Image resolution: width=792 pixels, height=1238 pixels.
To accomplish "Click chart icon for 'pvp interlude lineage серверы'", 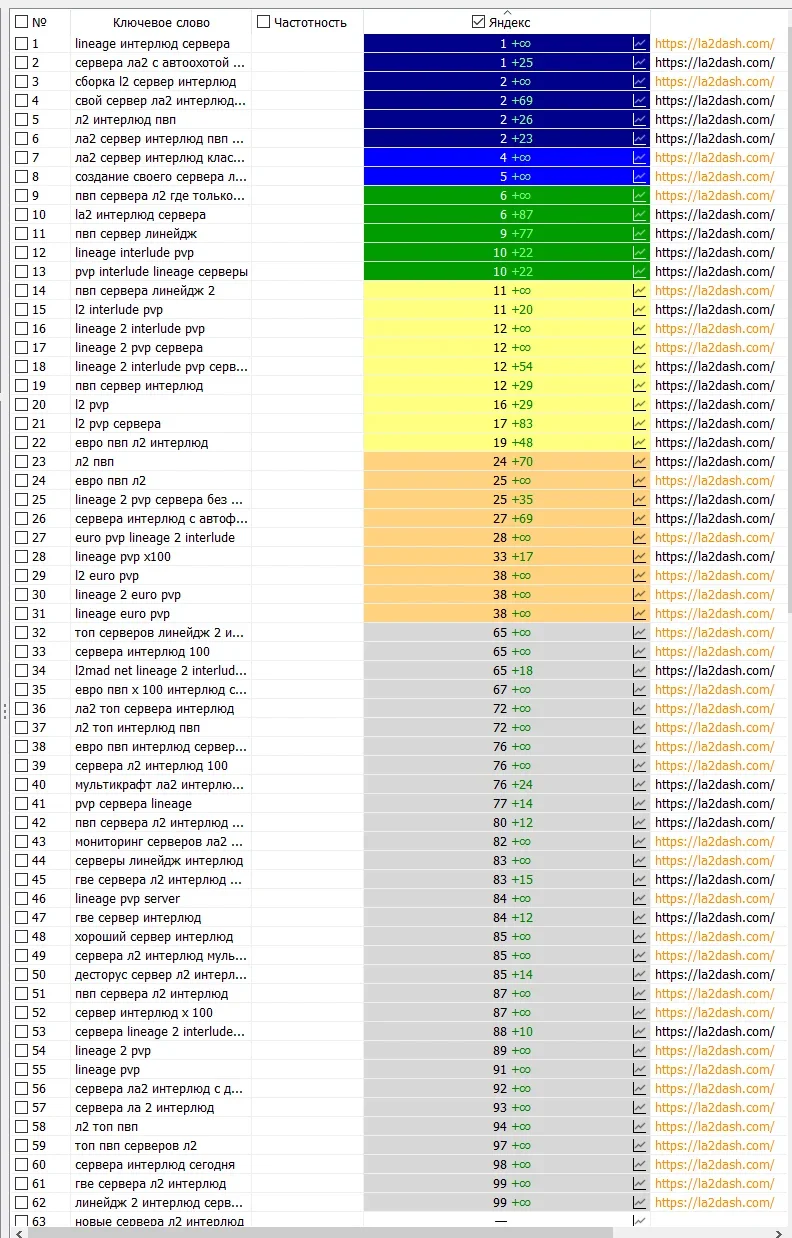I will pos(640,271).
